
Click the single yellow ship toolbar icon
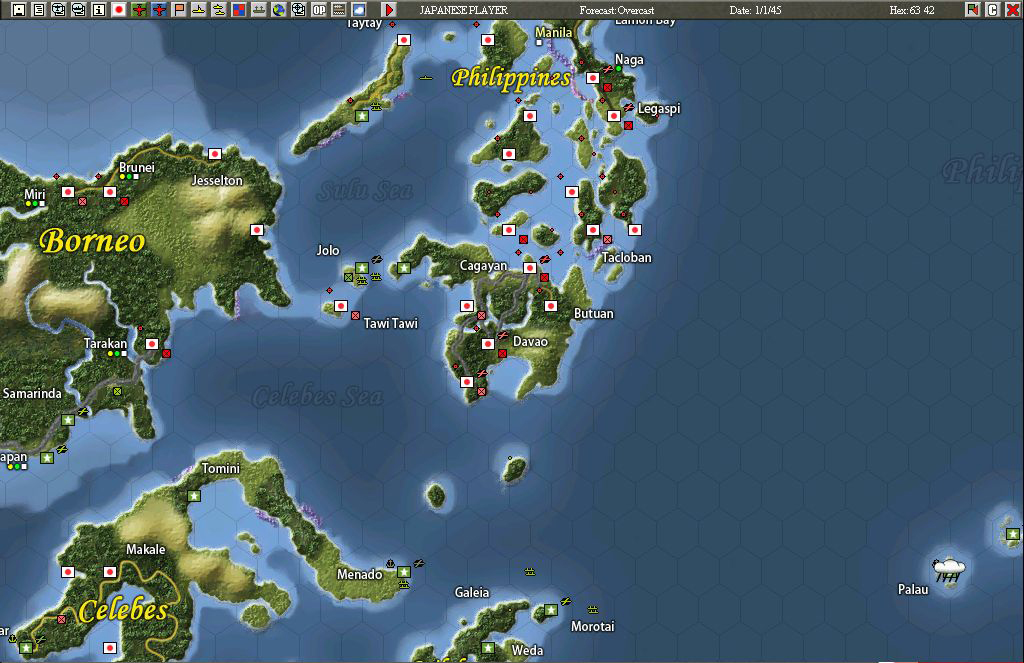pos(199,10)
